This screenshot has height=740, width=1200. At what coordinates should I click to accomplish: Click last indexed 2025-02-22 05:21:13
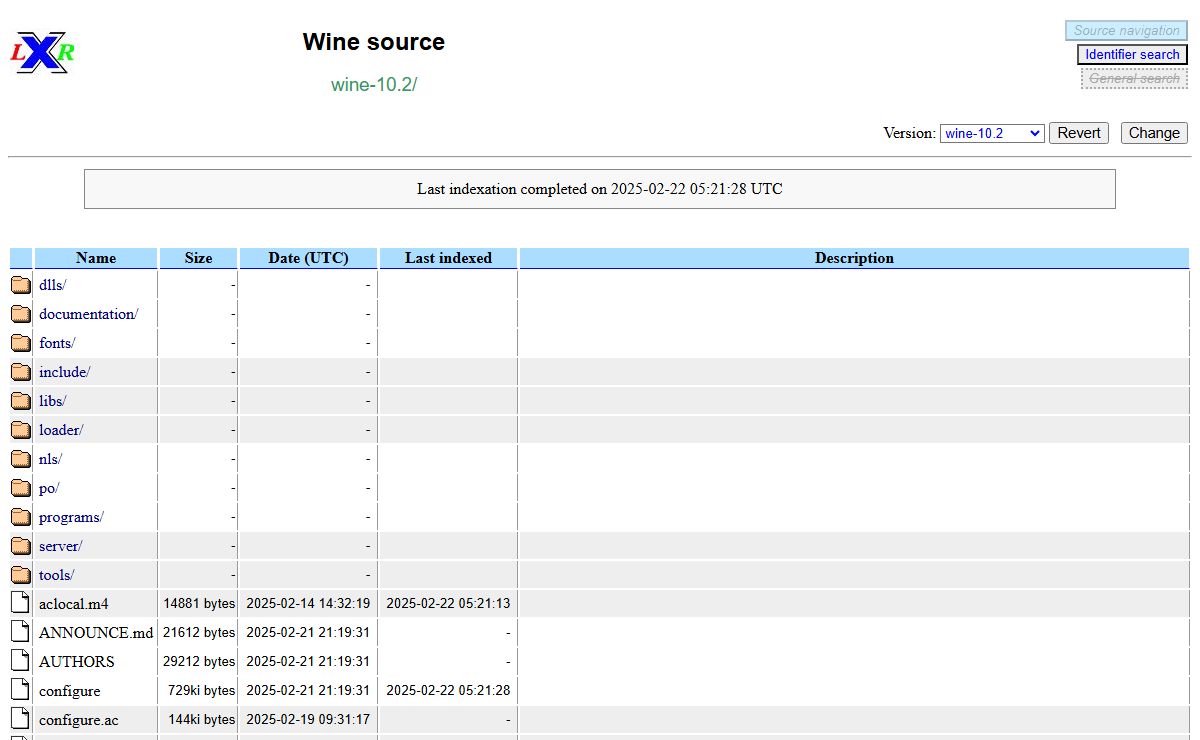click(448, 604)
